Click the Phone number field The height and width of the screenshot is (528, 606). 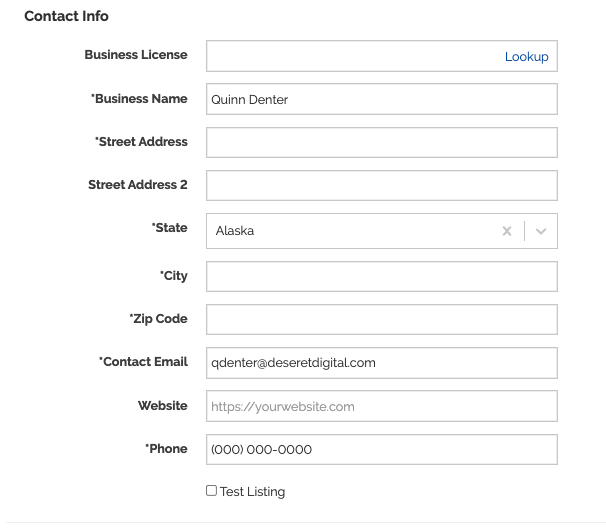pos(382,450)
